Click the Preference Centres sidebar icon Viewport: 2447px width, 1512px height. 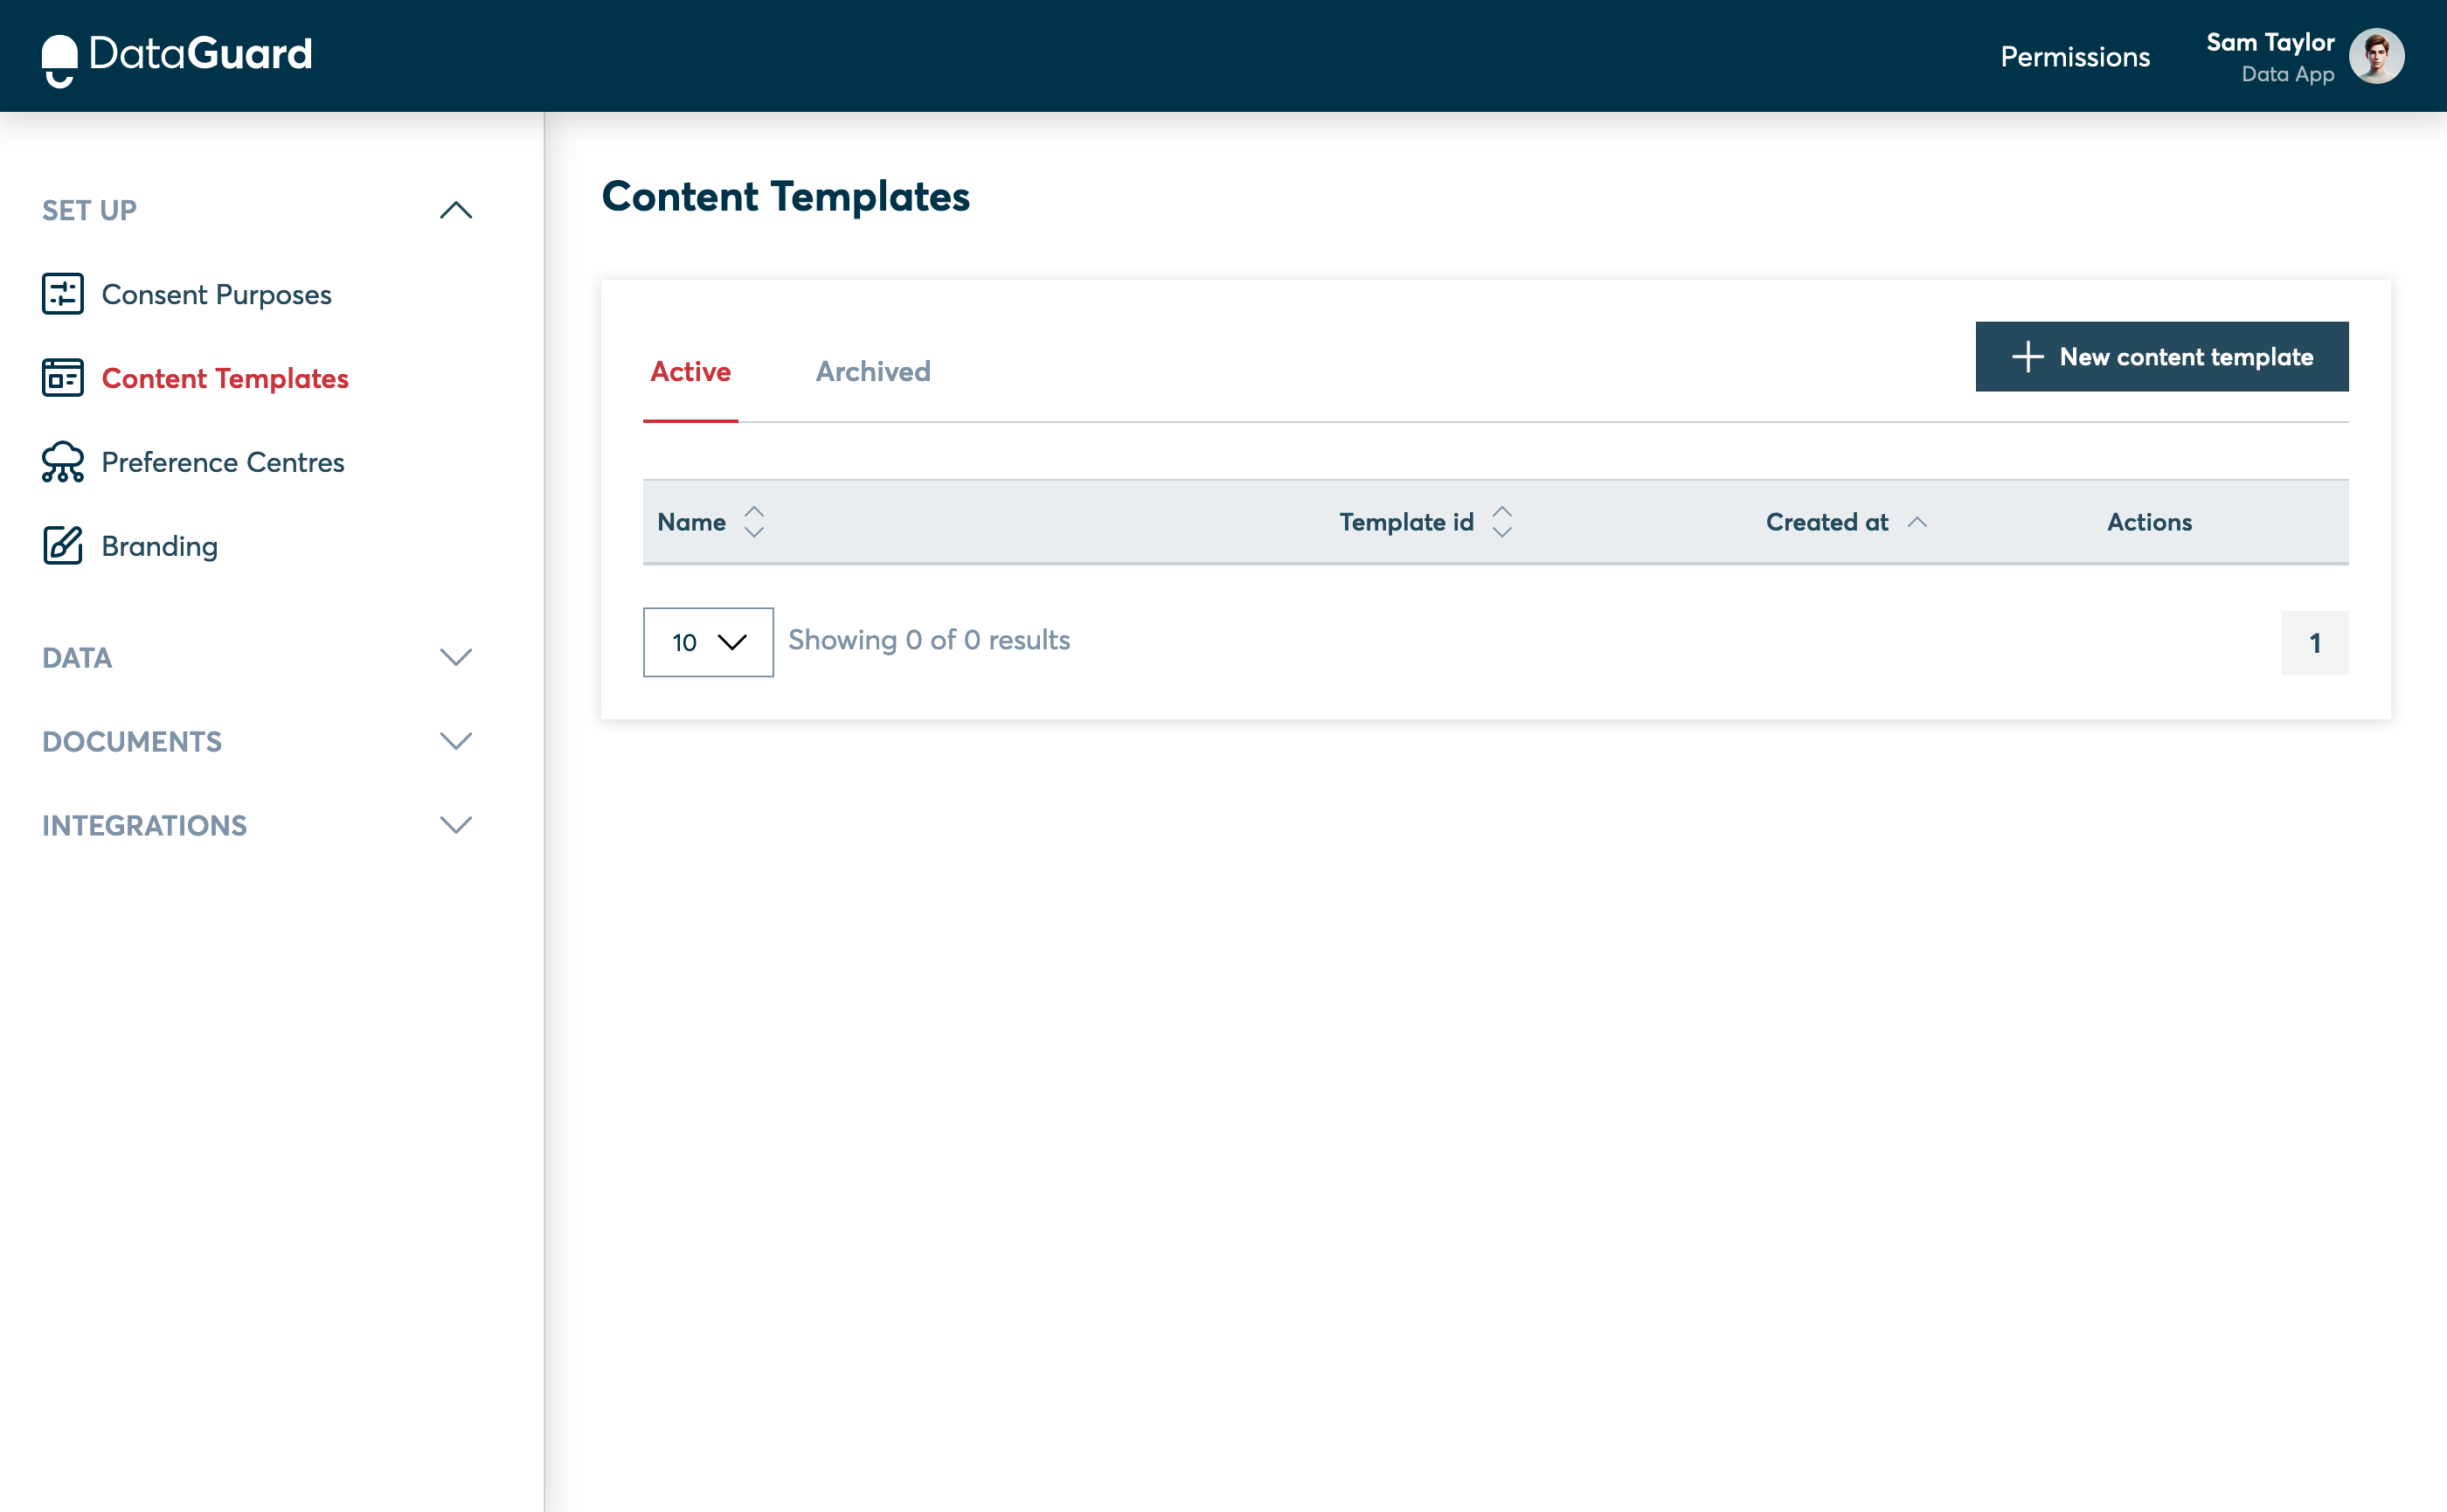coord(63,461)
